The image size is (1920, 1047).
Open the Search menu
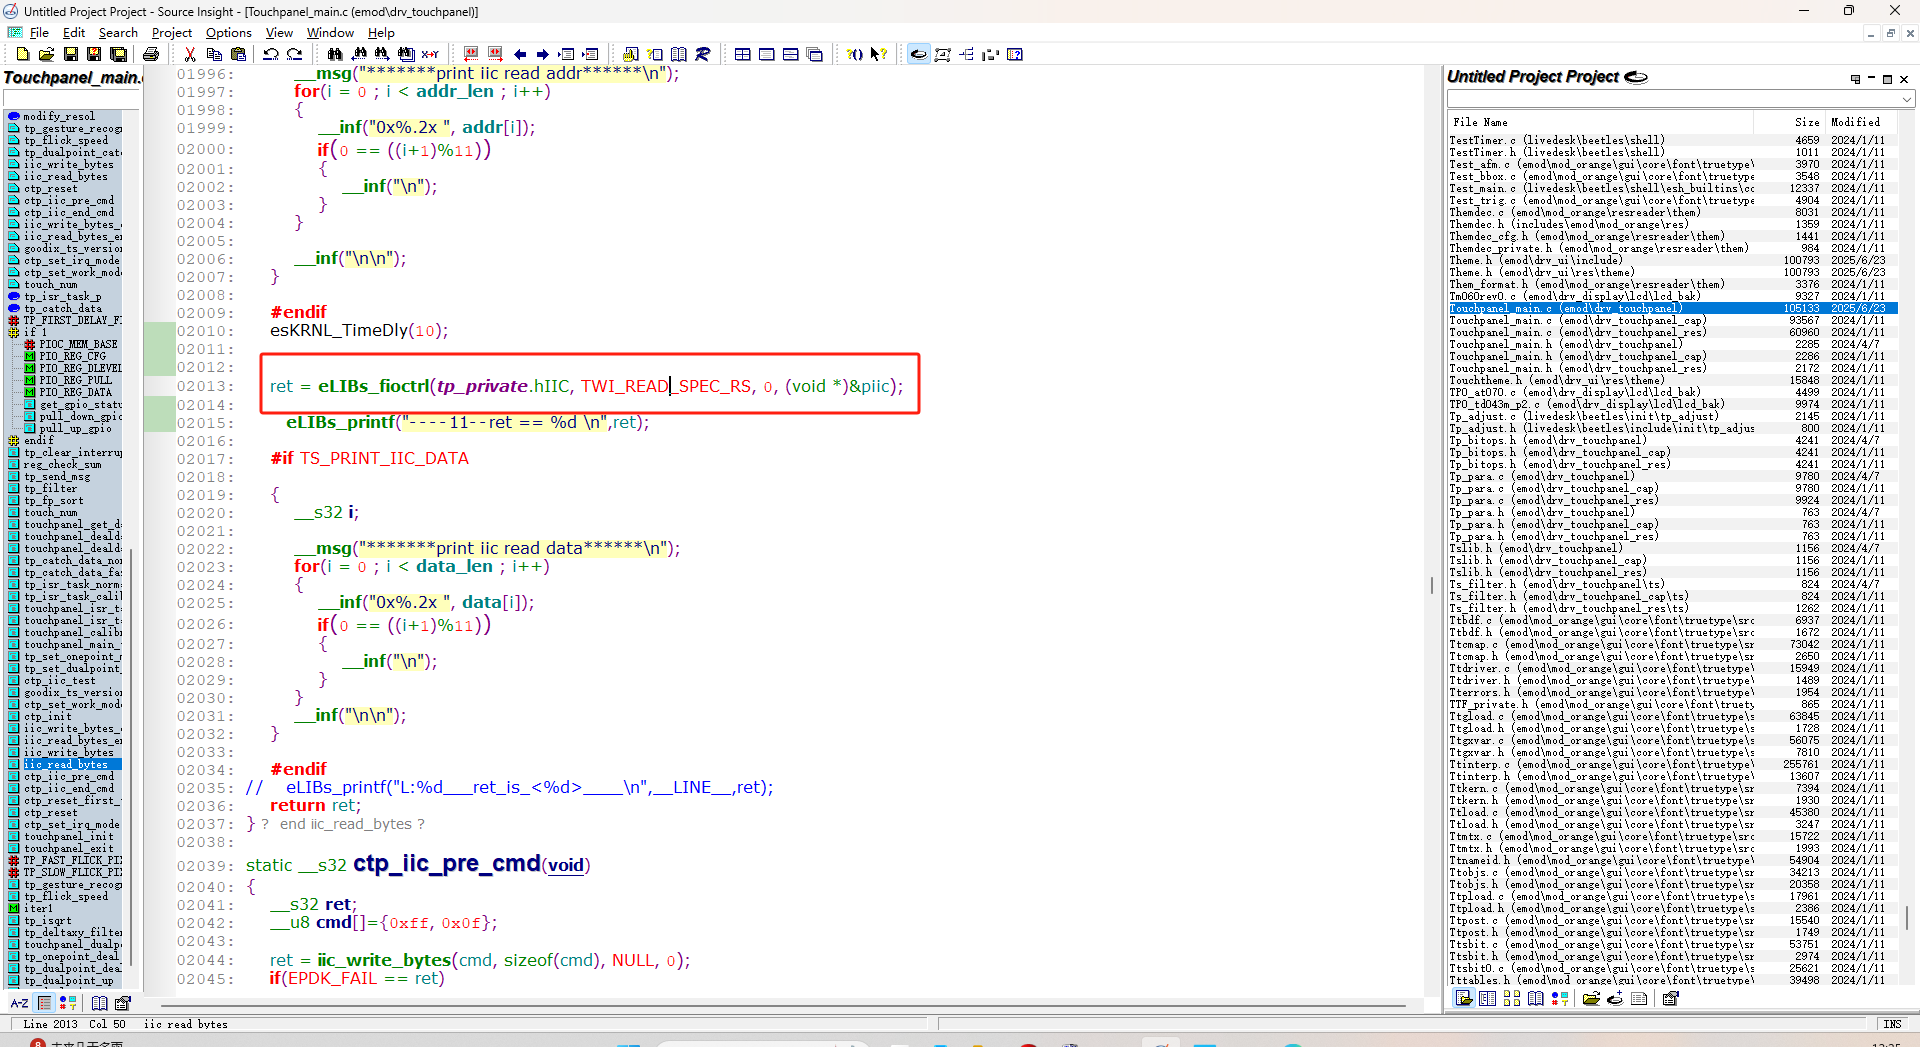(x=118, y=33)
